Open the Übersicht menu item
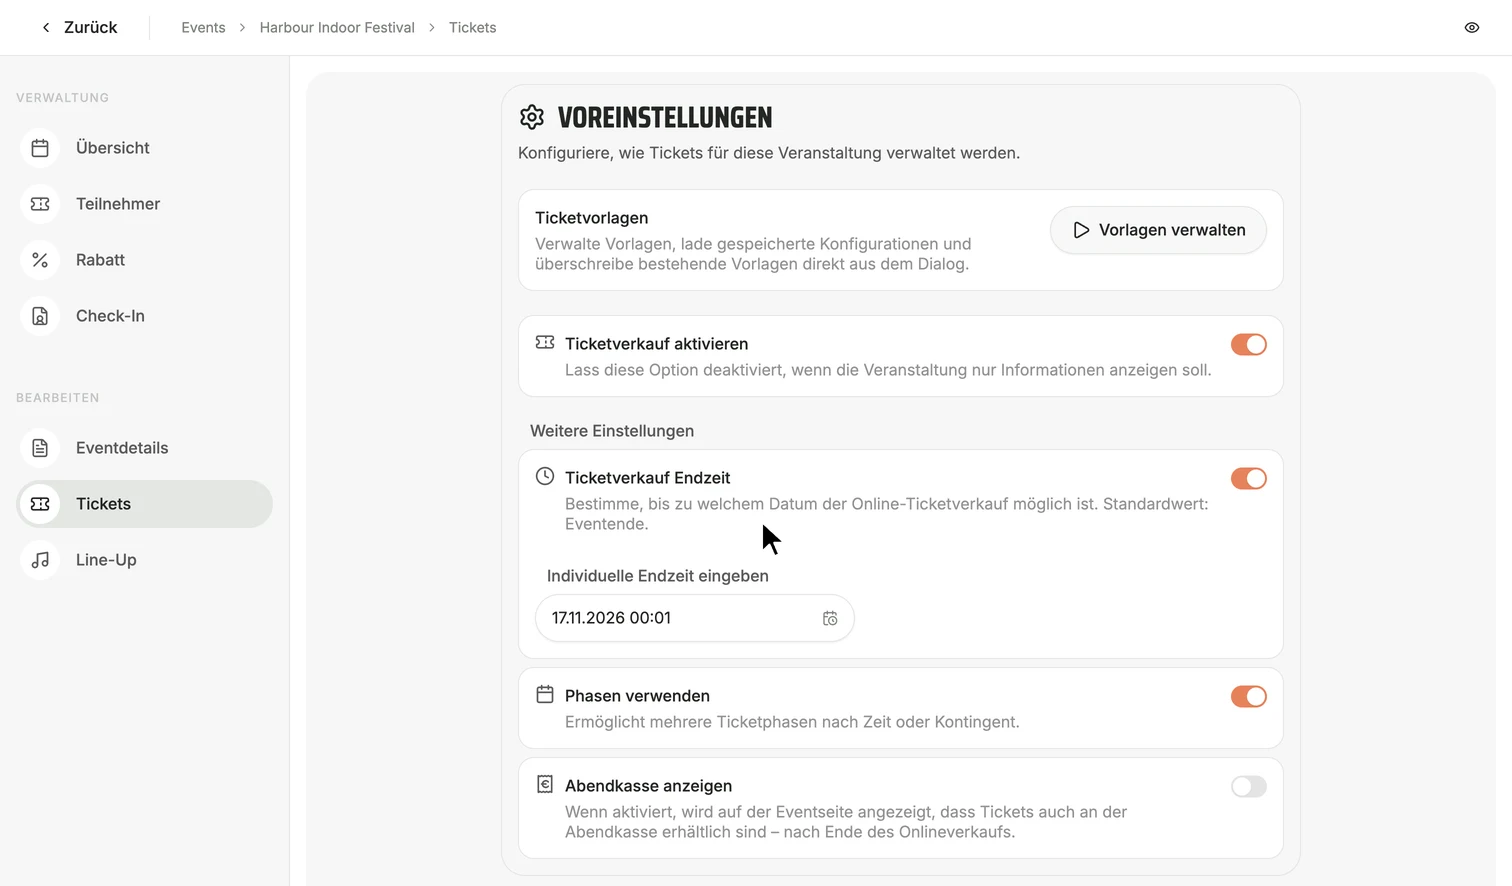Screen dimensions: 1512x886 click(145, 148)
